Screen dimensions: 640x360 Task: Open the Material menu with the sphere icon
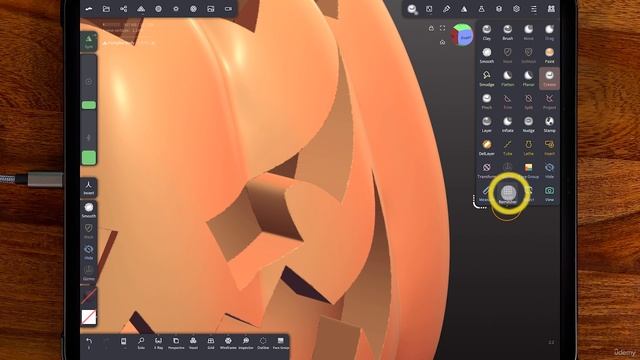(158, 9)
